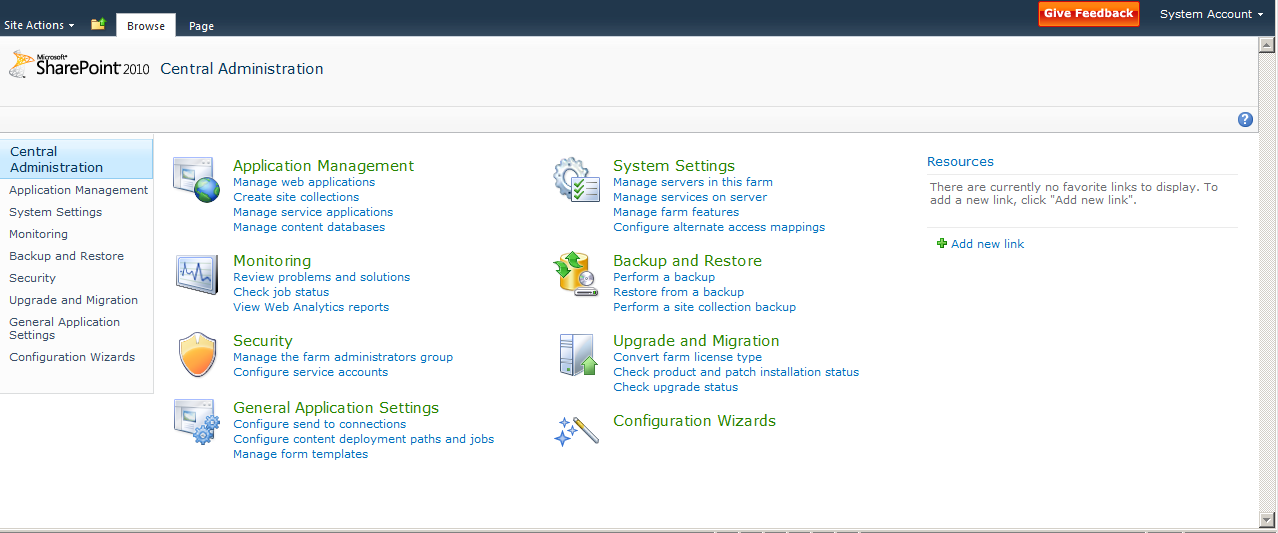Click the Upgrade and Migration server icon
The width and height of the screenshot is (1278, 533).
point(576,355)
